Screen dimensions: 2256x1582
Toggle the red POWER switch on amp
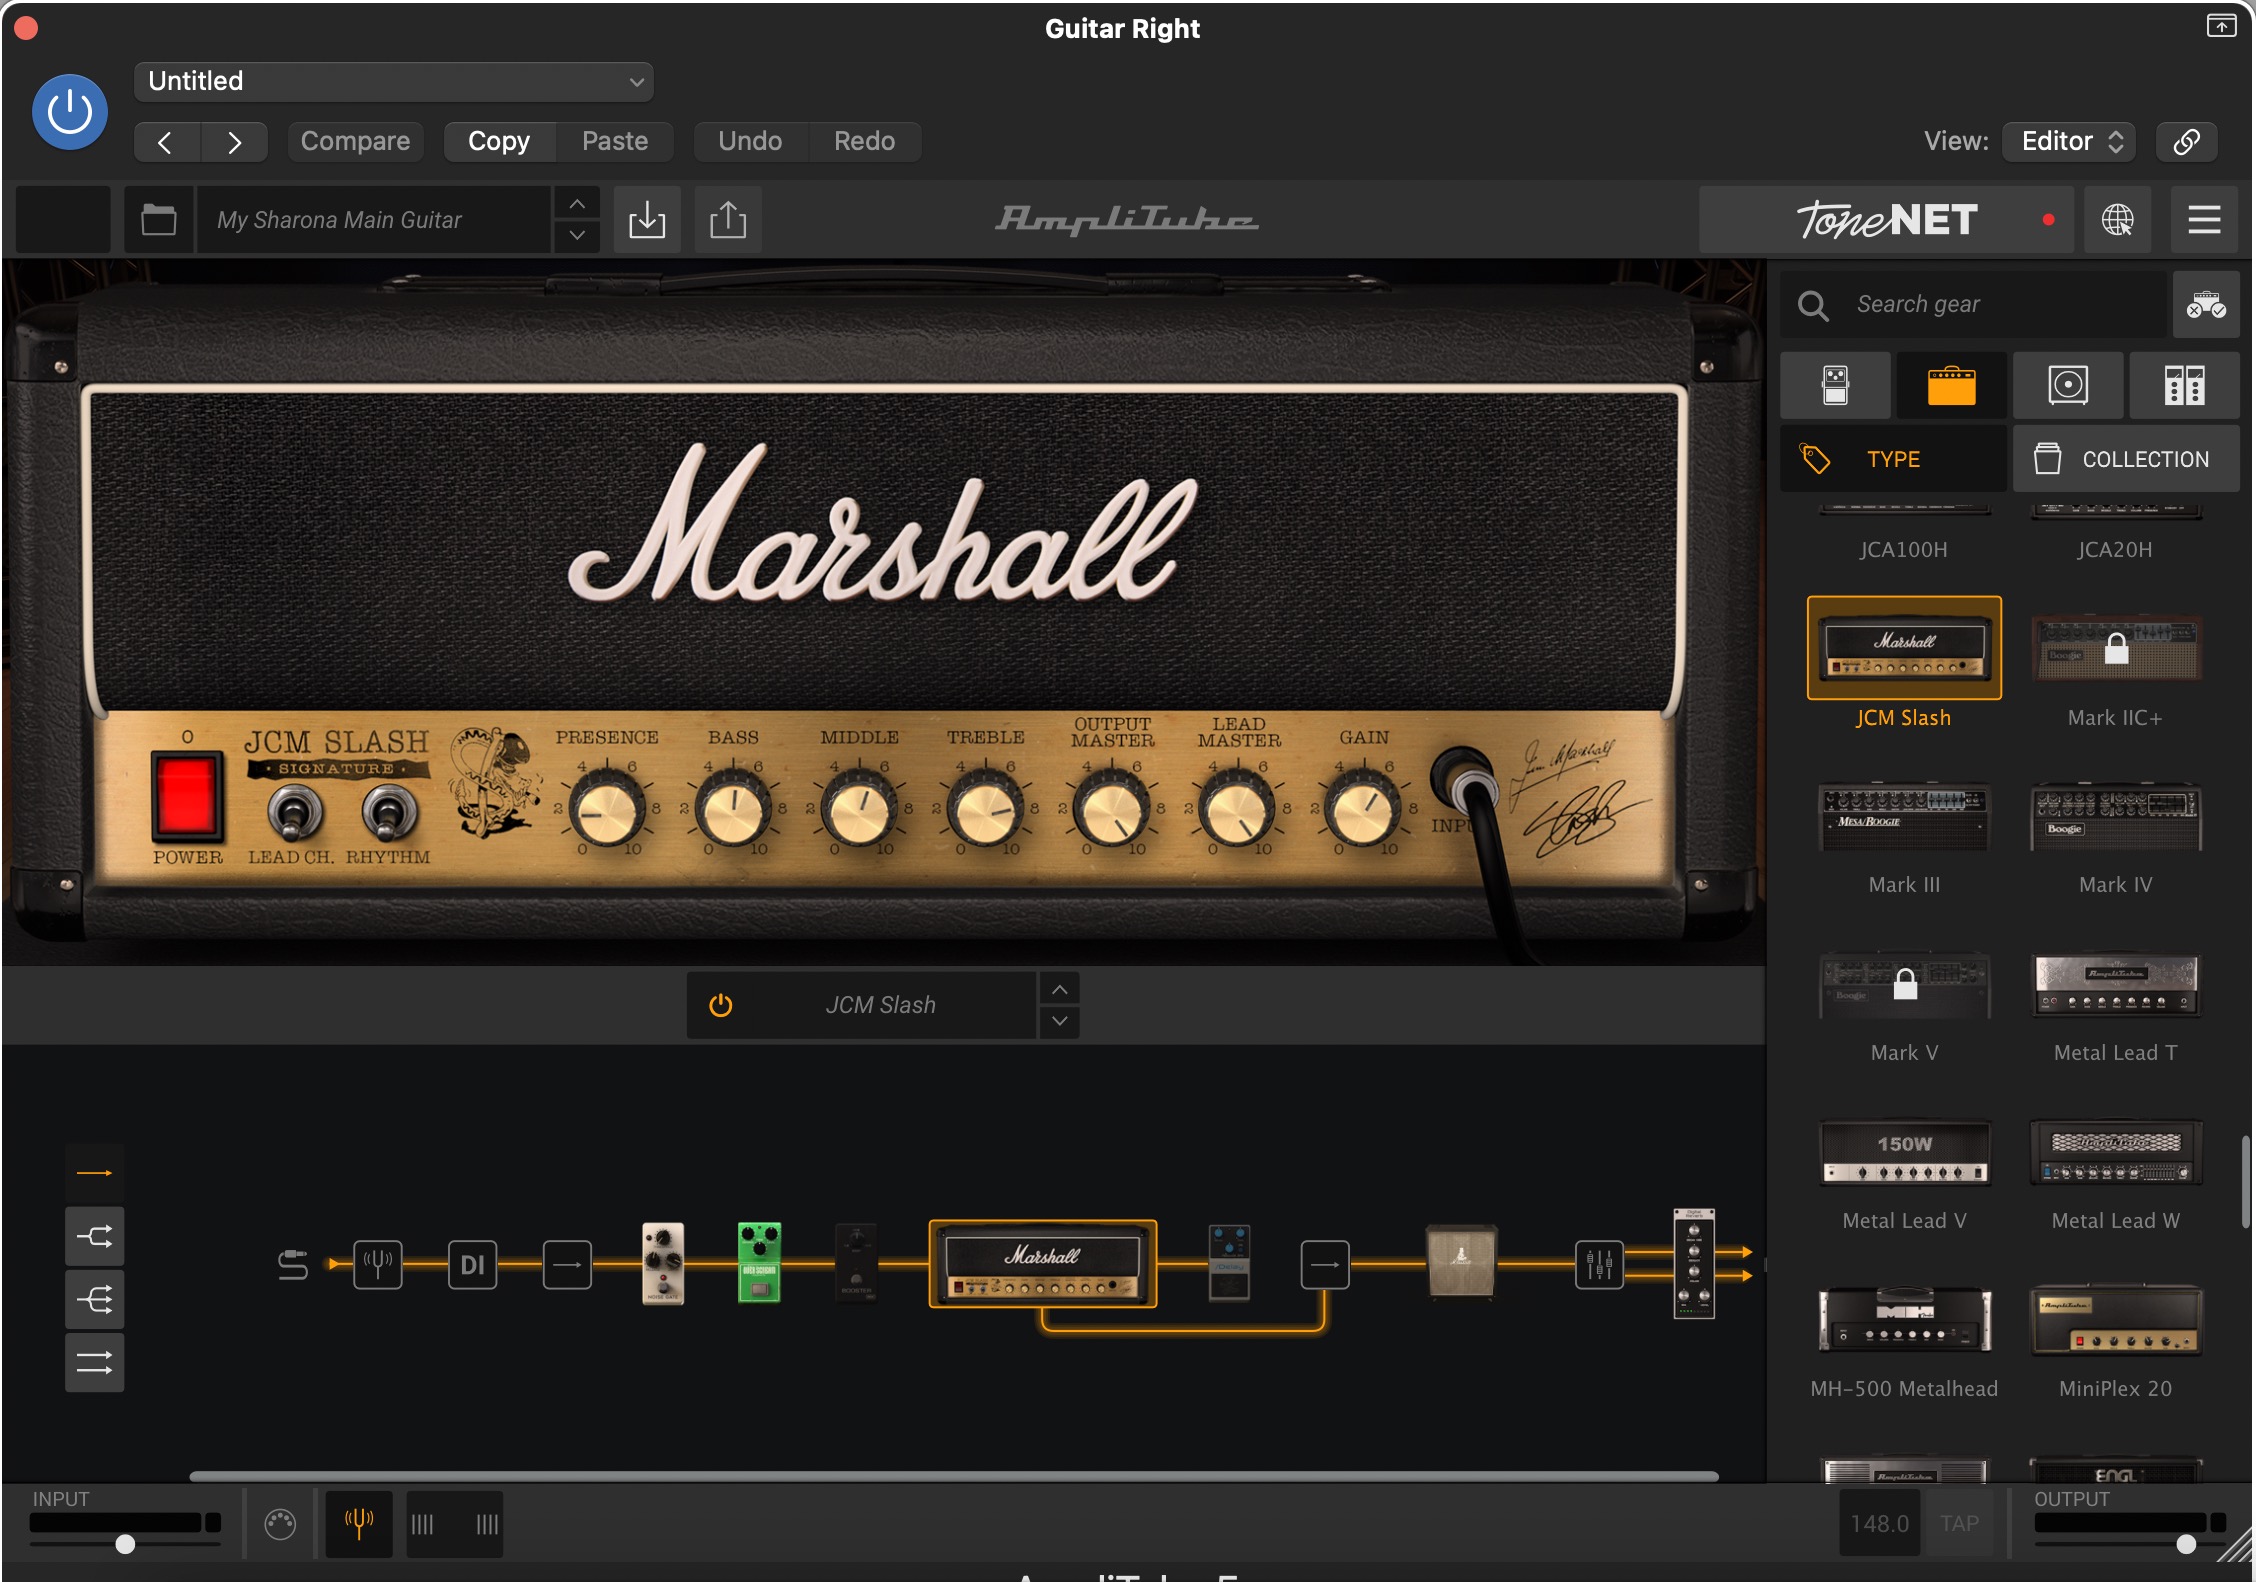[x=186, y=796]
